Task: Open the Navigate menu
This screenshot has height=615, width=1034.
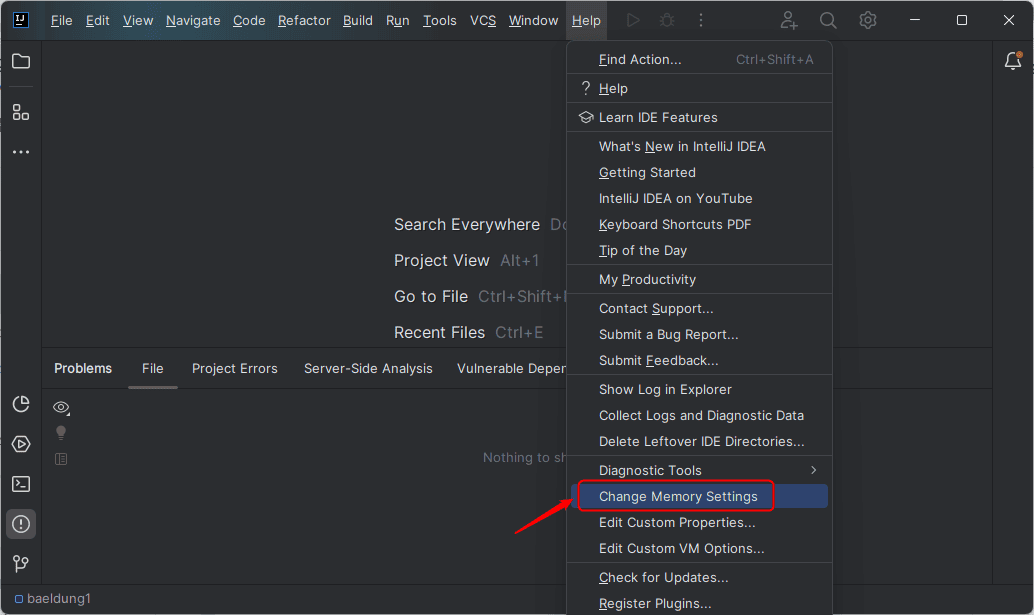Action: pos(193,20)
